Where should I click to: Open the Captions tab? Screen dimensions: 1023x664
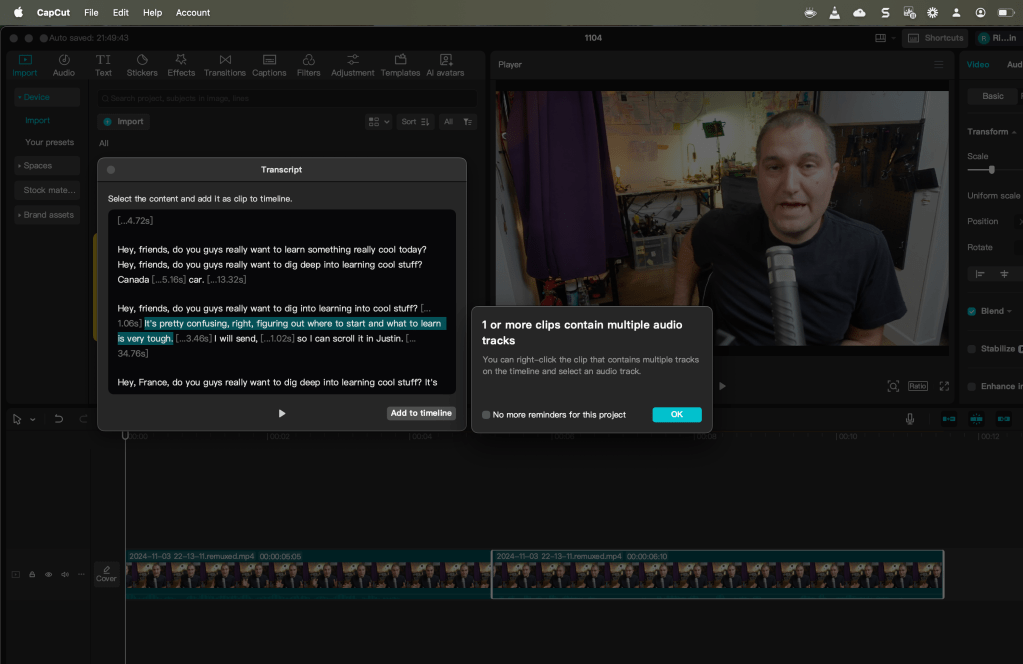click(269, 65)
